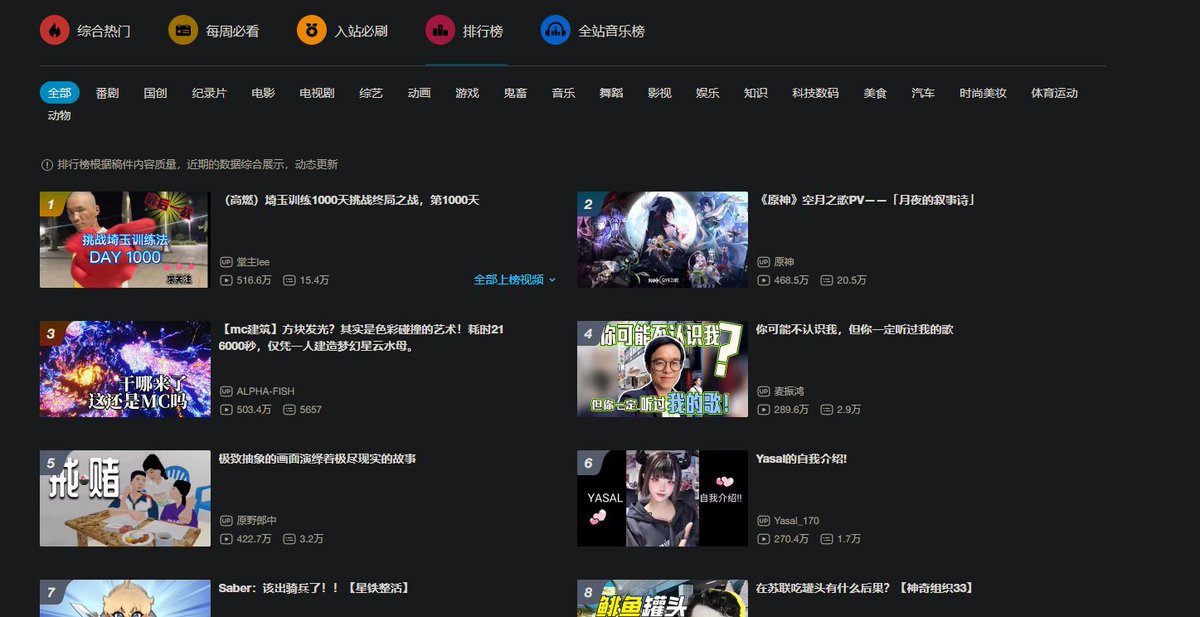Click the rank 1 DAY 1000 thumbnail

click(125, 240)
